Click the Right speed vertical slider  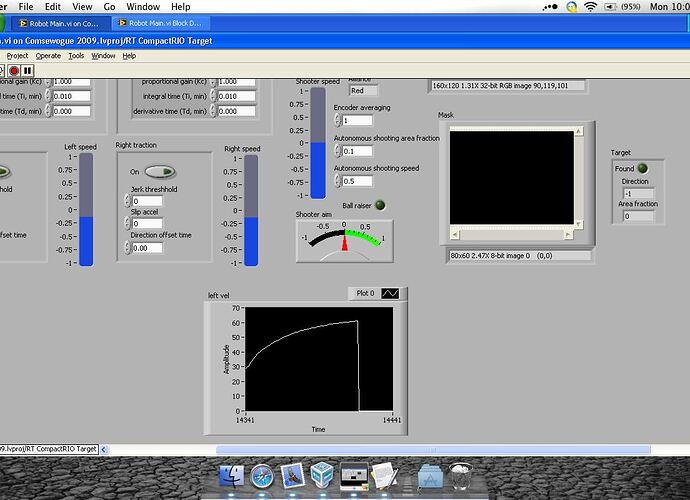(251, 210)
